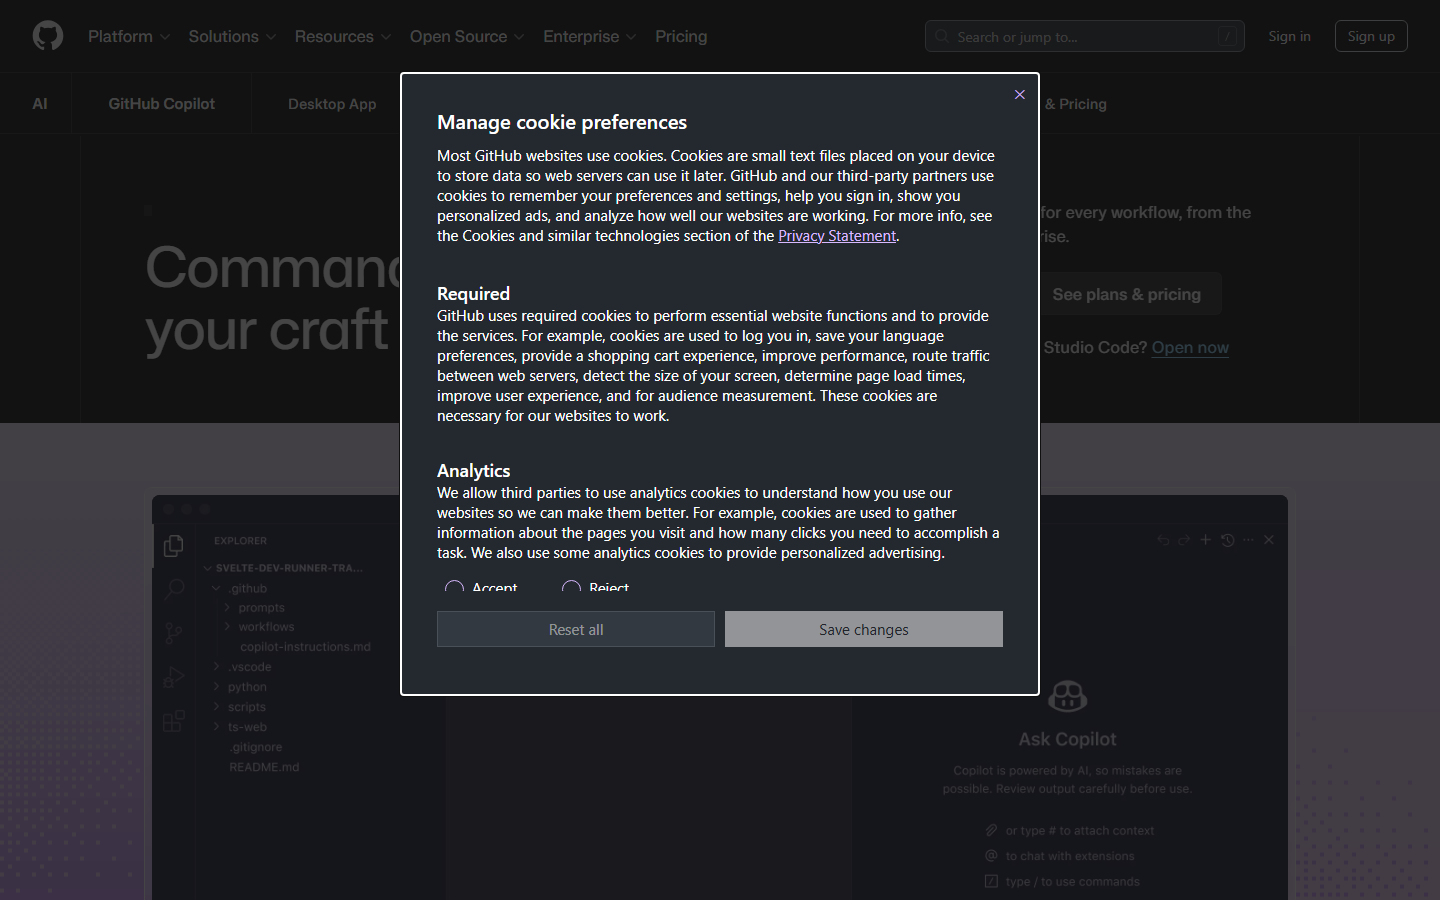Open the Extensions blocks icon
The image size is (1440, 900).
click(174, 721)
